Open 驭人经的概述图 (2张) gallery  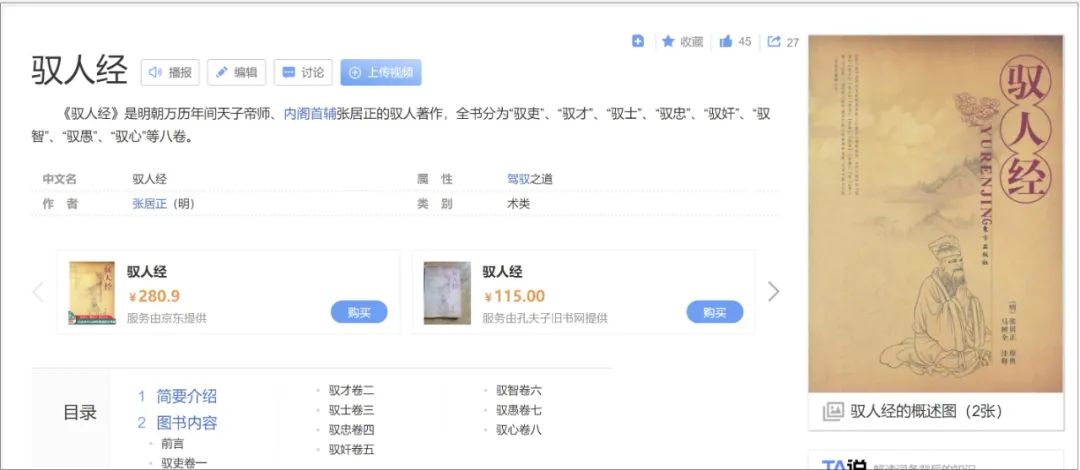[x=926, y=411]
